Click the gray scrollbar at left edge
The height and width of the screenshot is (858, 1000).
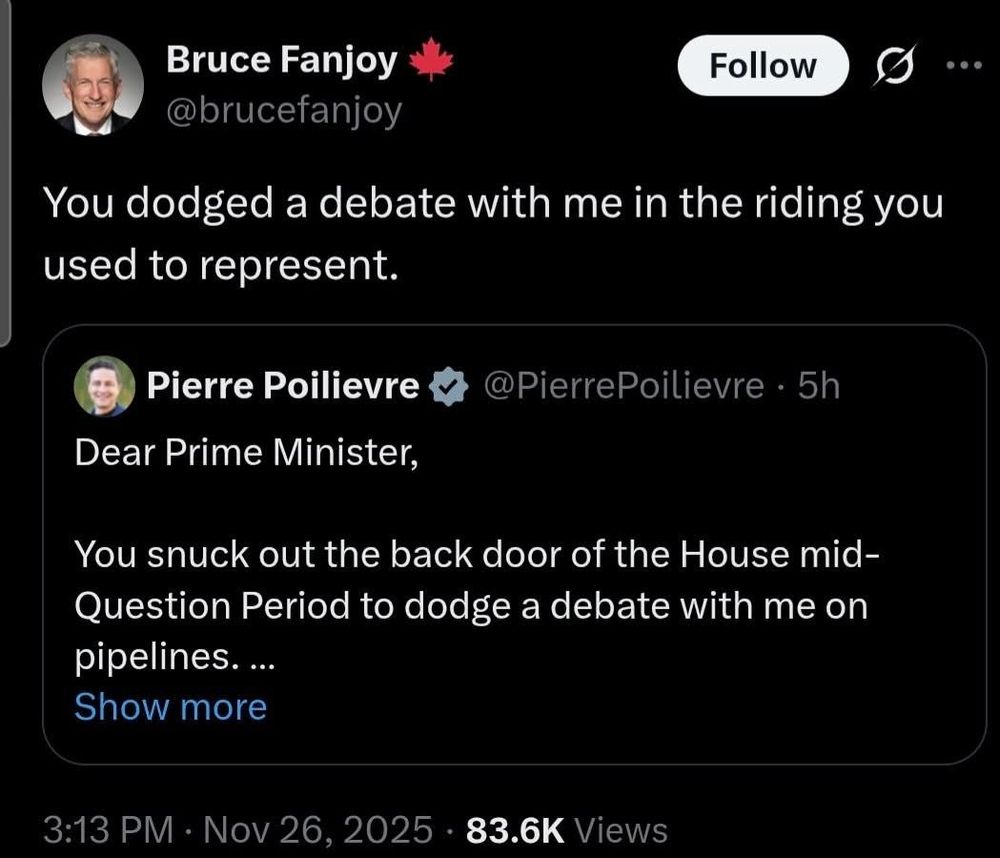click(x=4, y=170)
